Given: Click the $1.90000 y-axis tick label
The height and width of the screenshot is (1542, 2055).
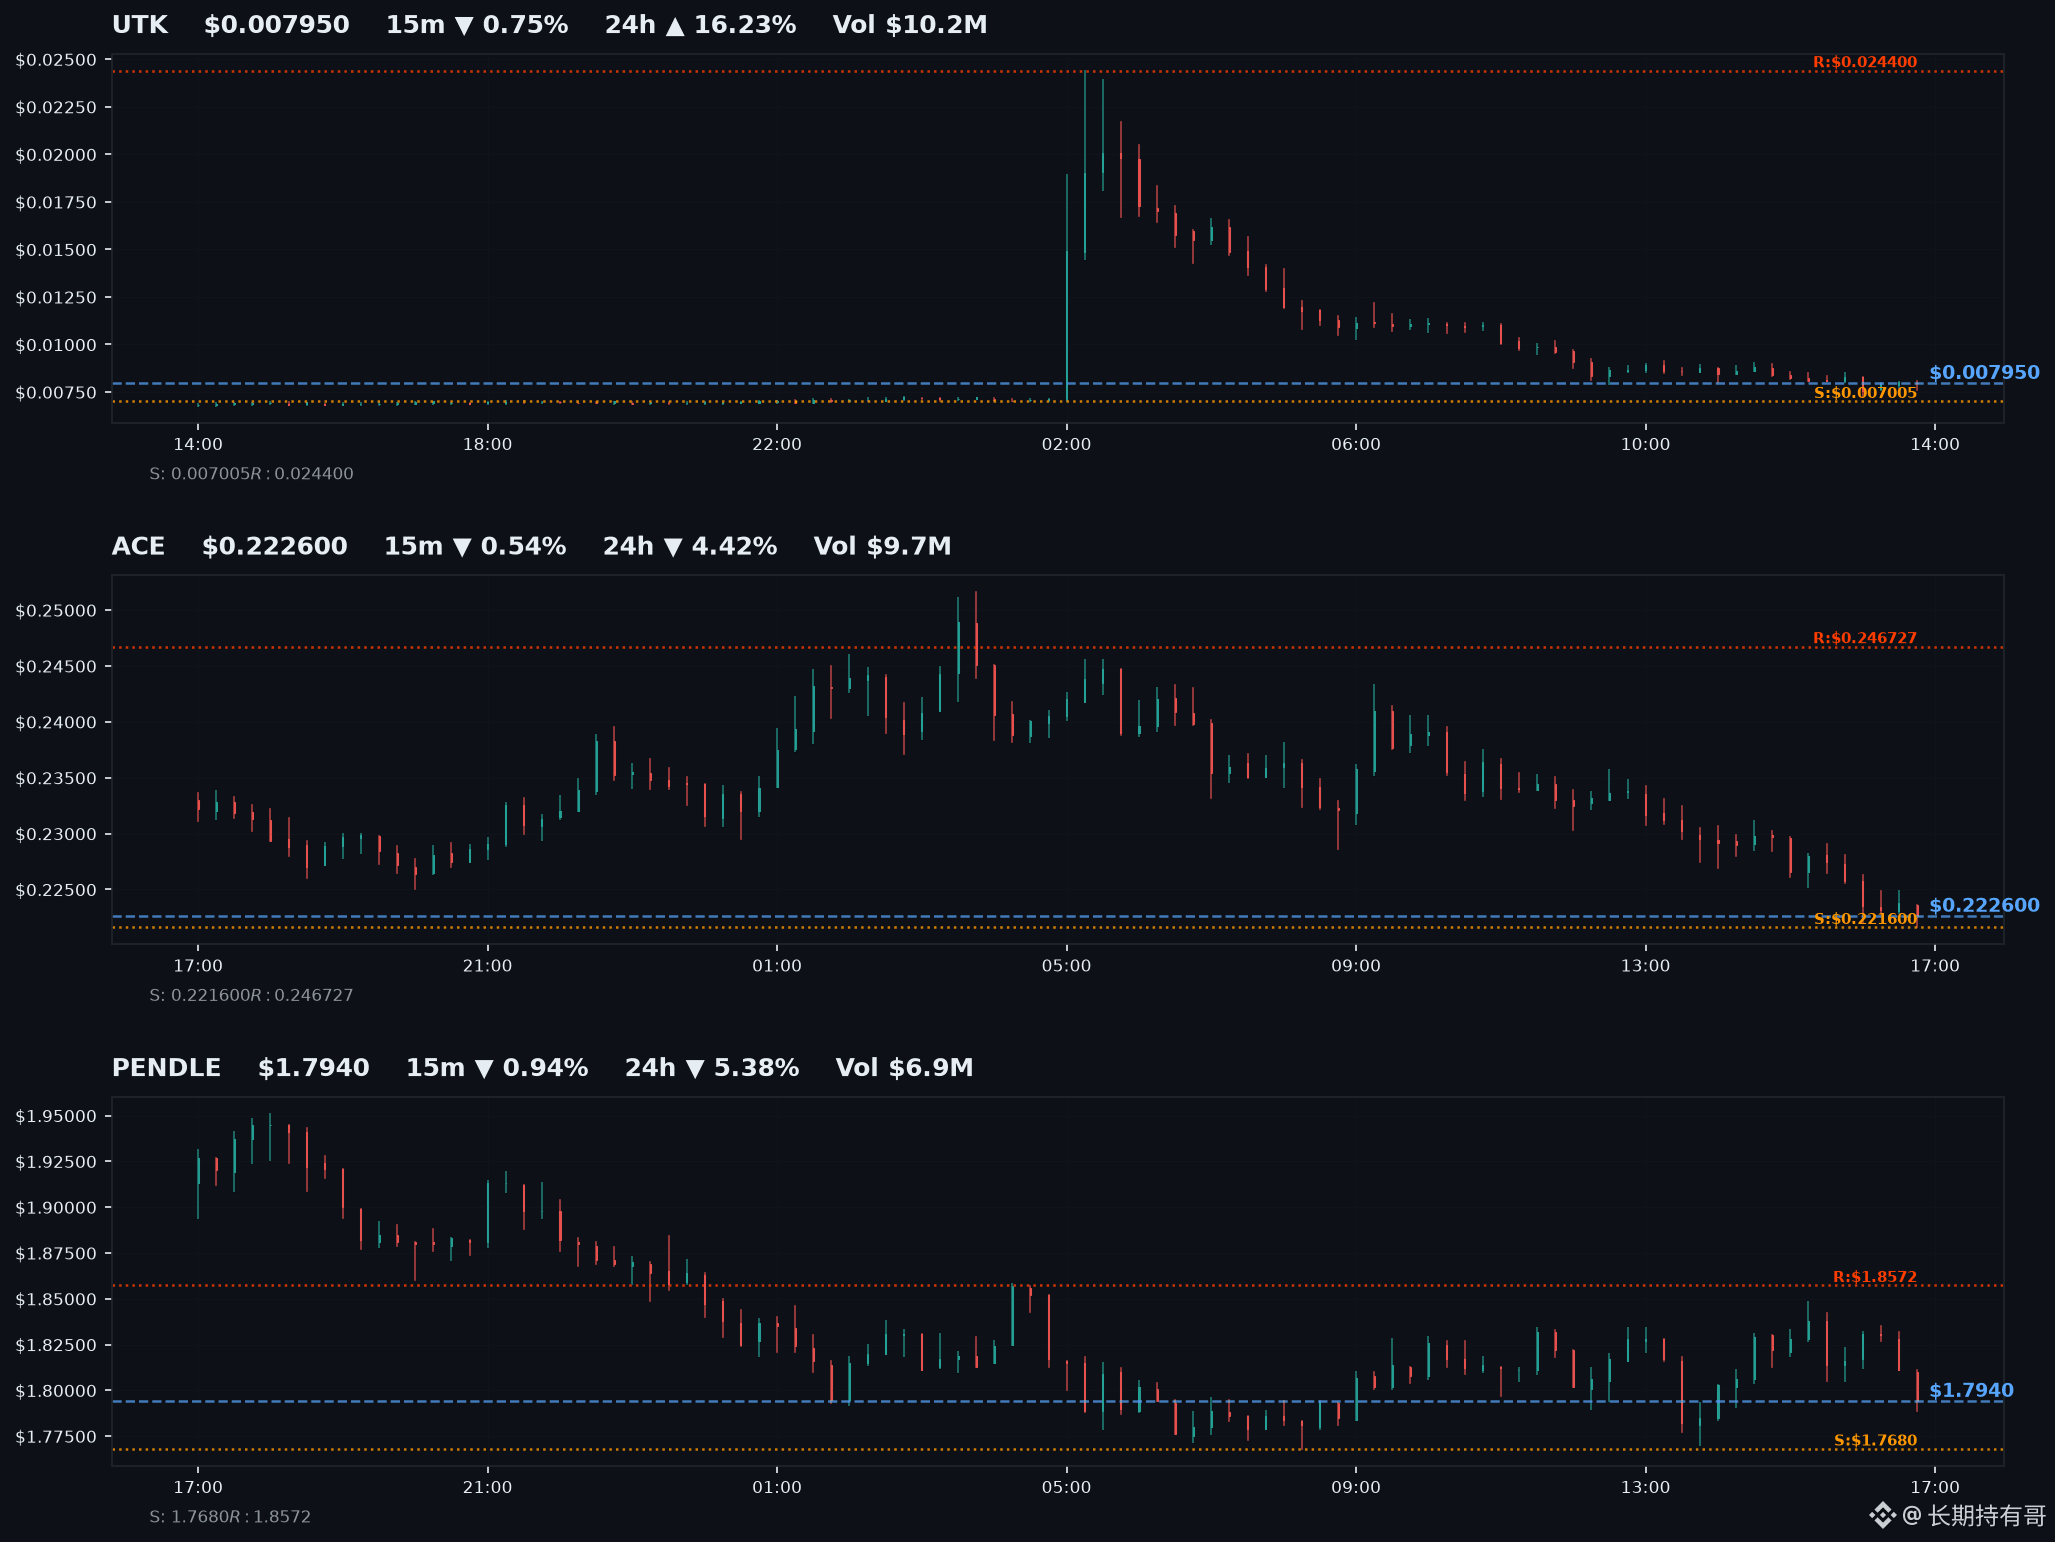Looking at the screenshot, I should 56,1208.
